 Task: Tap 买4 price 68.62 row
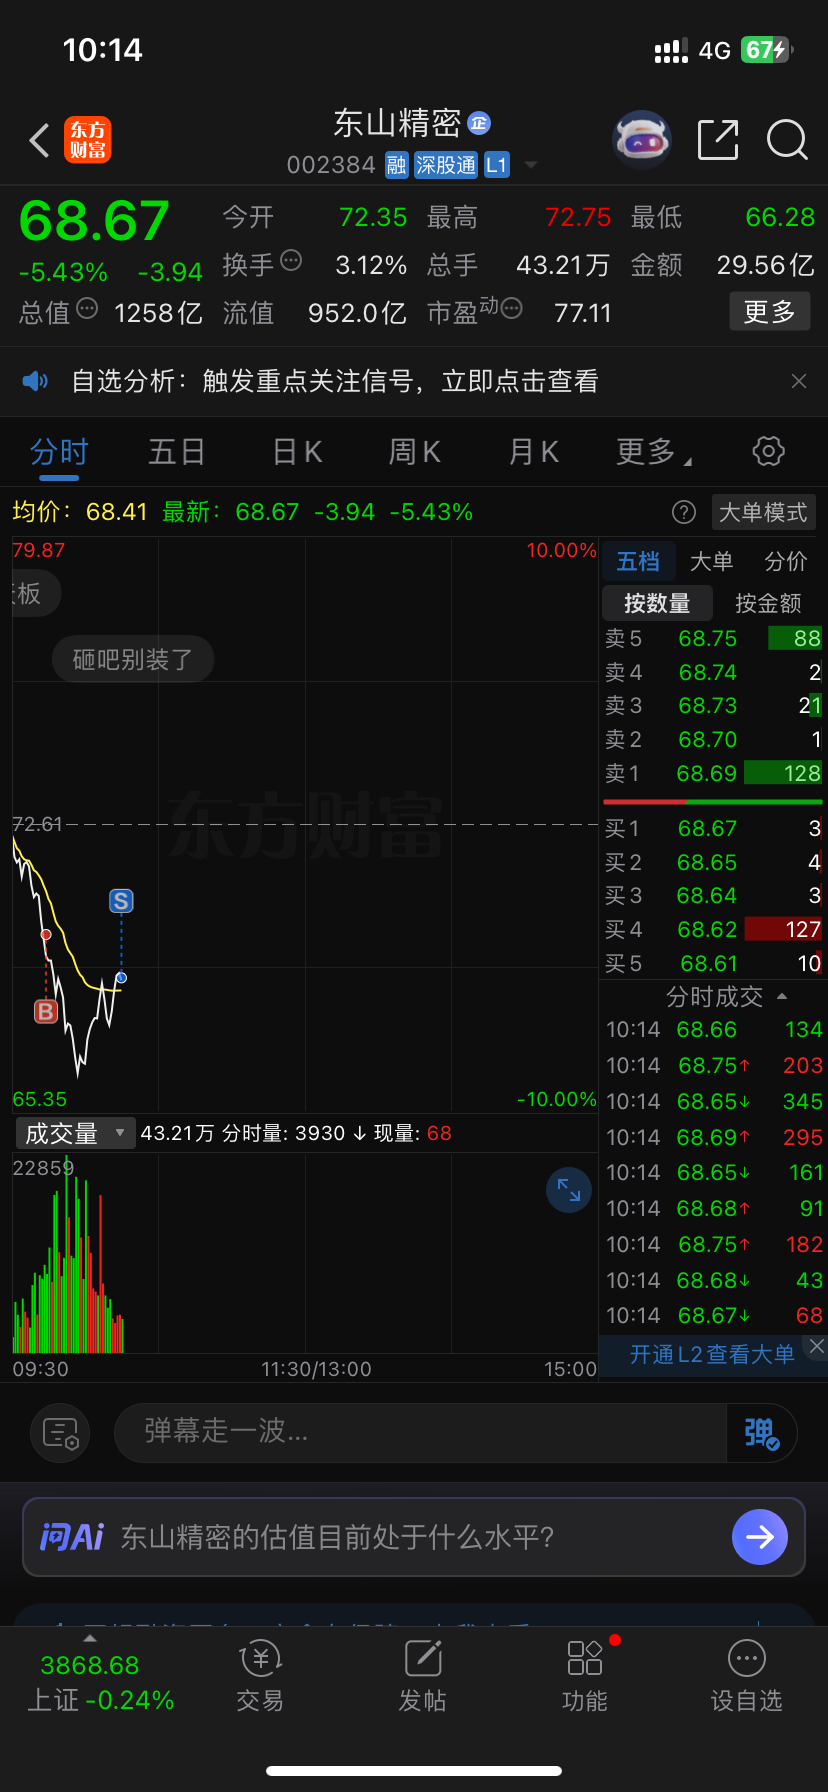click(712, 929)
